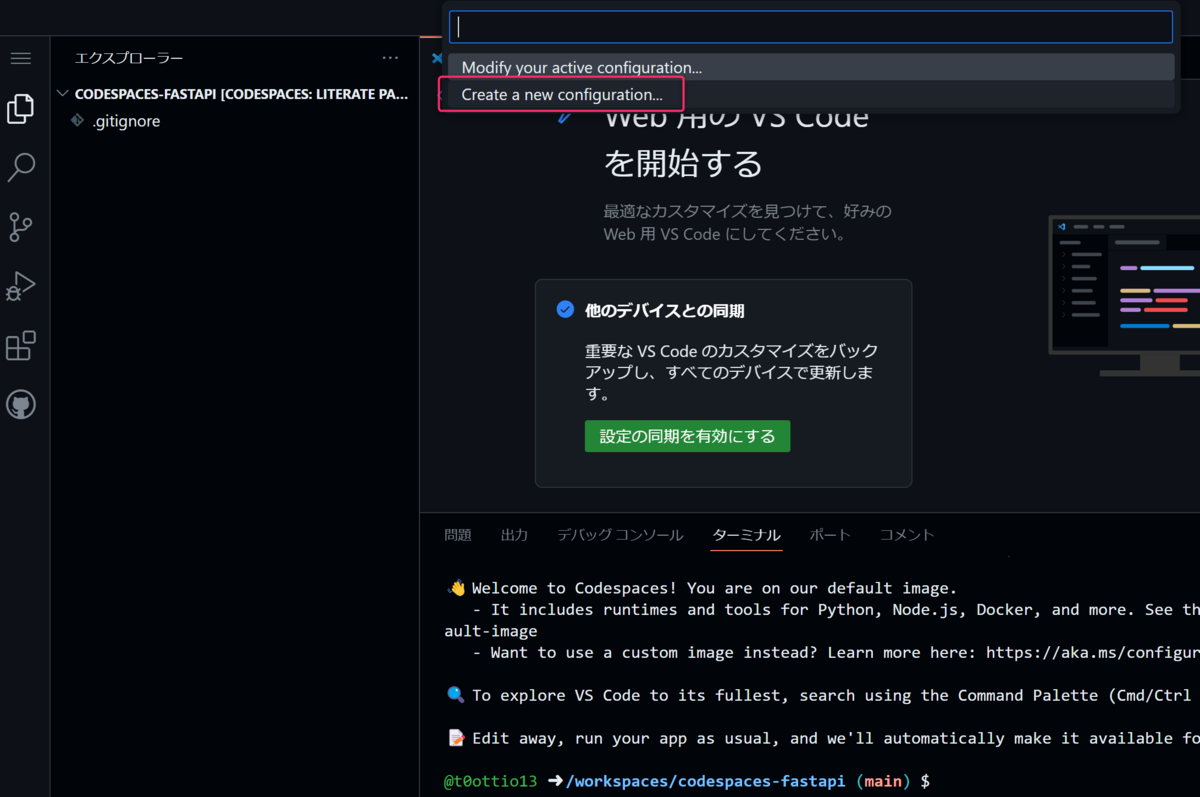Open the 問題 panel tab
This screenshot has width=1200, height=797.
pos(457,534)
